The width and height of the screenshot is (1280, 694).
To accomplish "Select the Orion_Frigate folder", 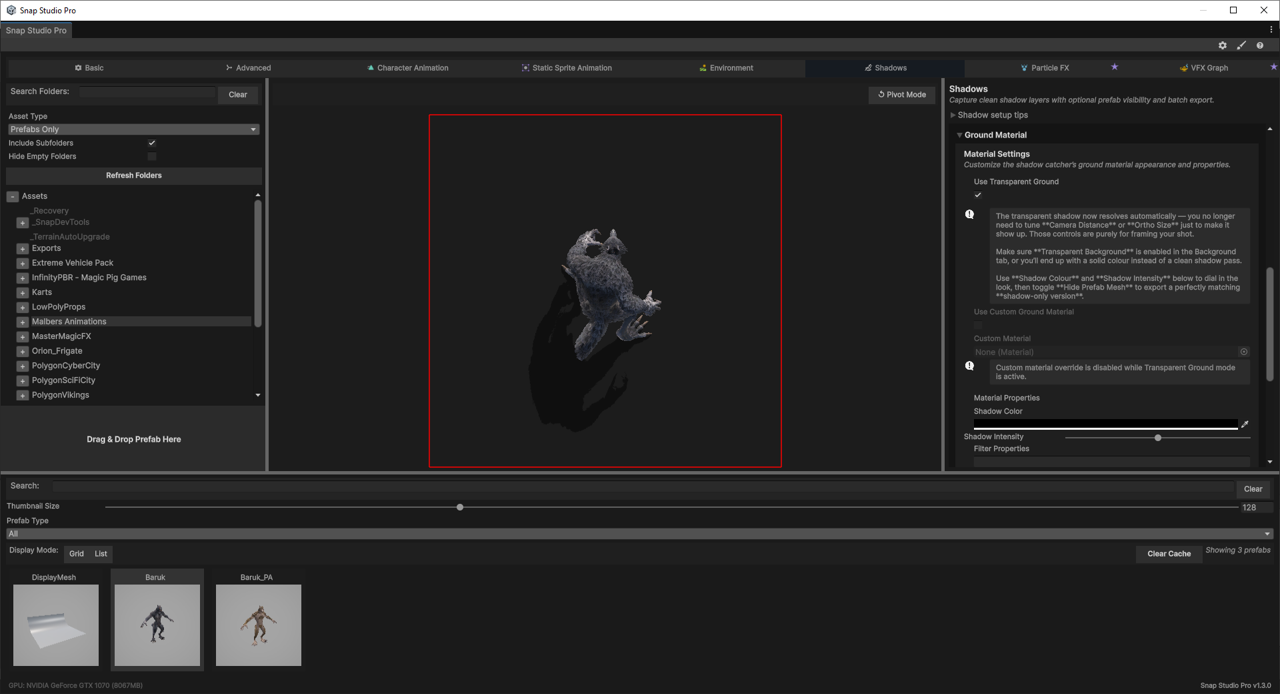I will click(57, 351).
